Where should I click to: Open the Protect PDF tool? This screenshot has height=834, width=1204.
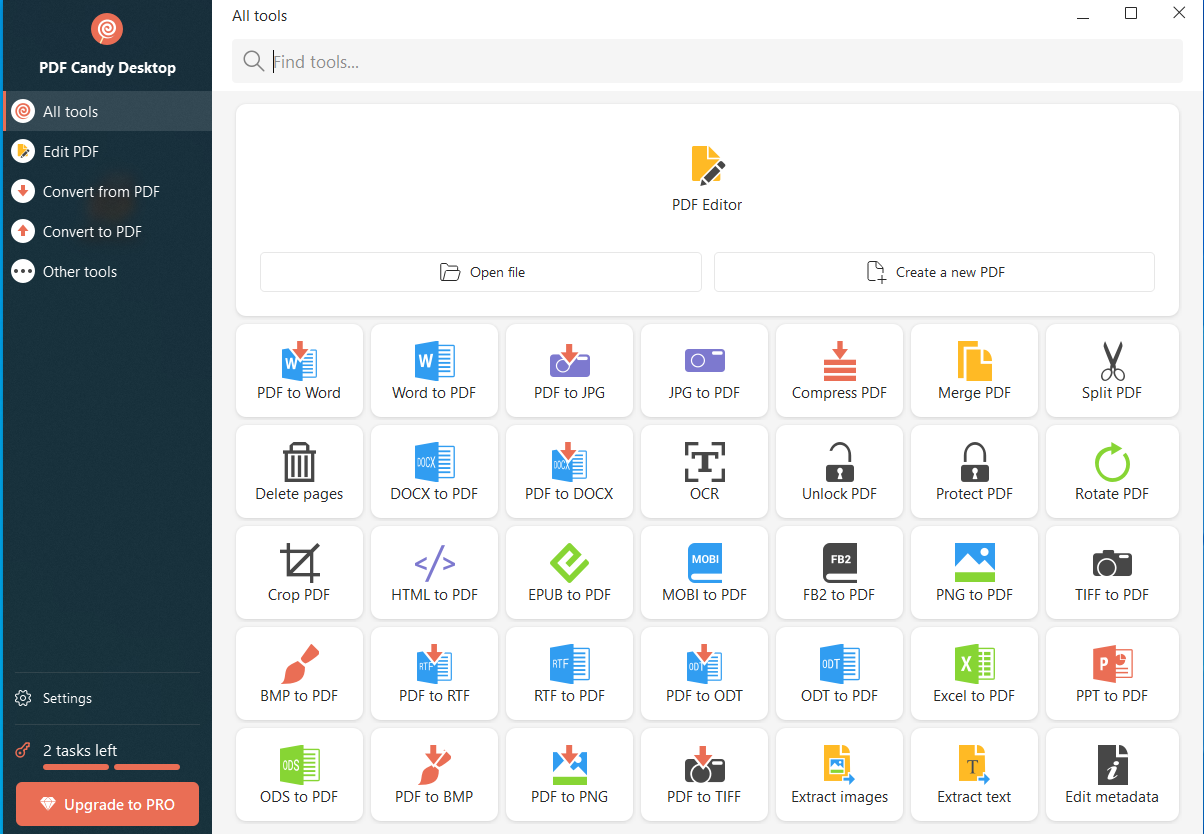[x=974, y=472]
